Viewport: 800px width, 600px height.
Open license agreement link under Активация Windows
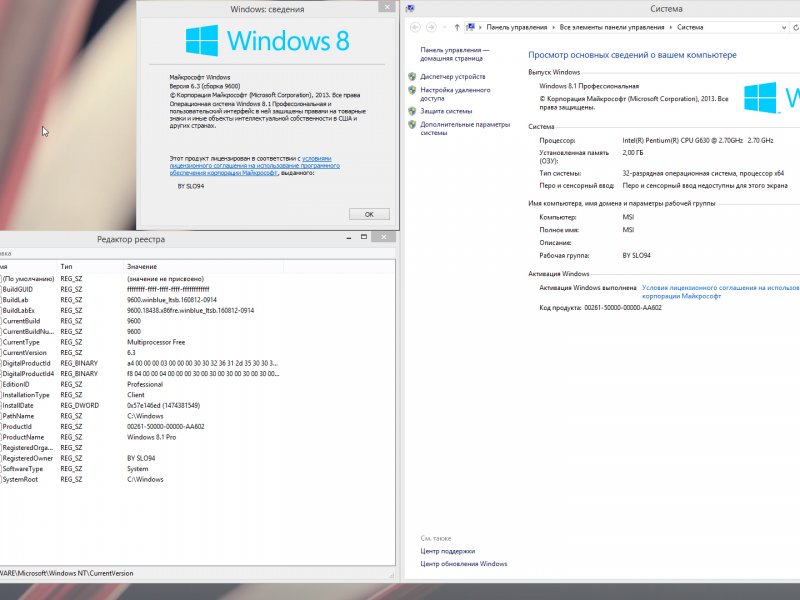point(720,292)
